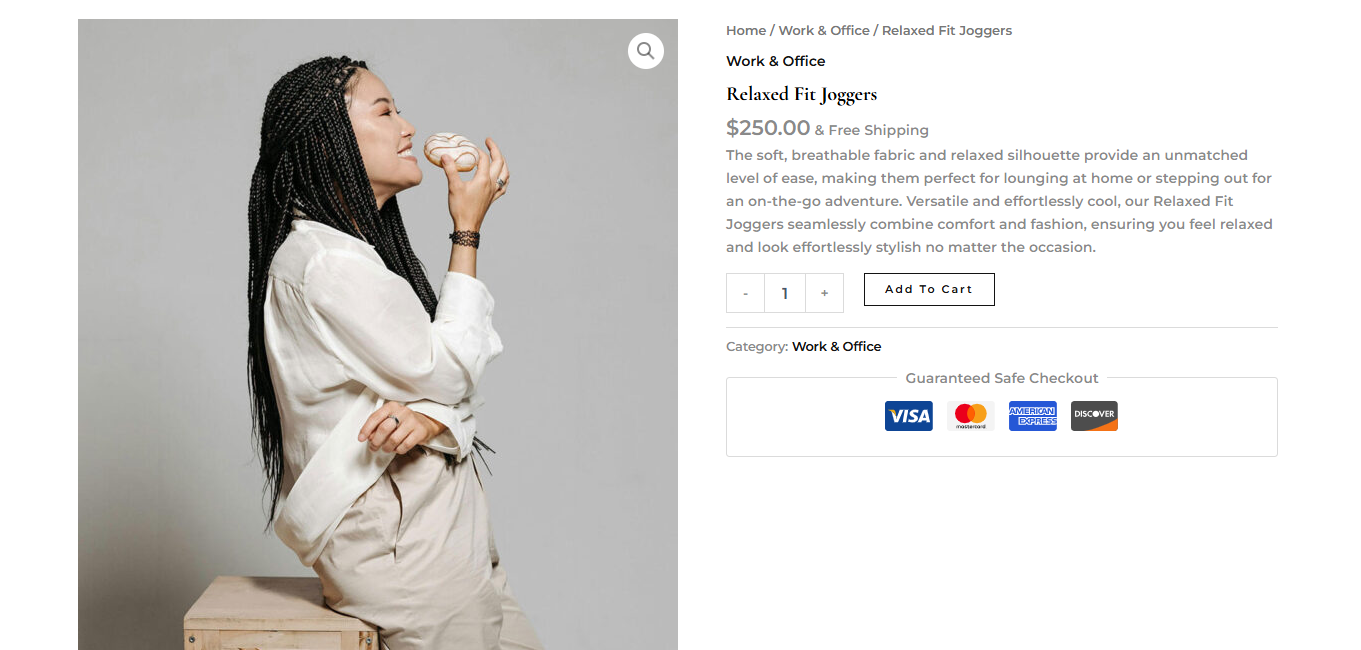Click the Discover card payment icon
1361x650 pixels.
pyautogui.click(x=1094, y=415)
